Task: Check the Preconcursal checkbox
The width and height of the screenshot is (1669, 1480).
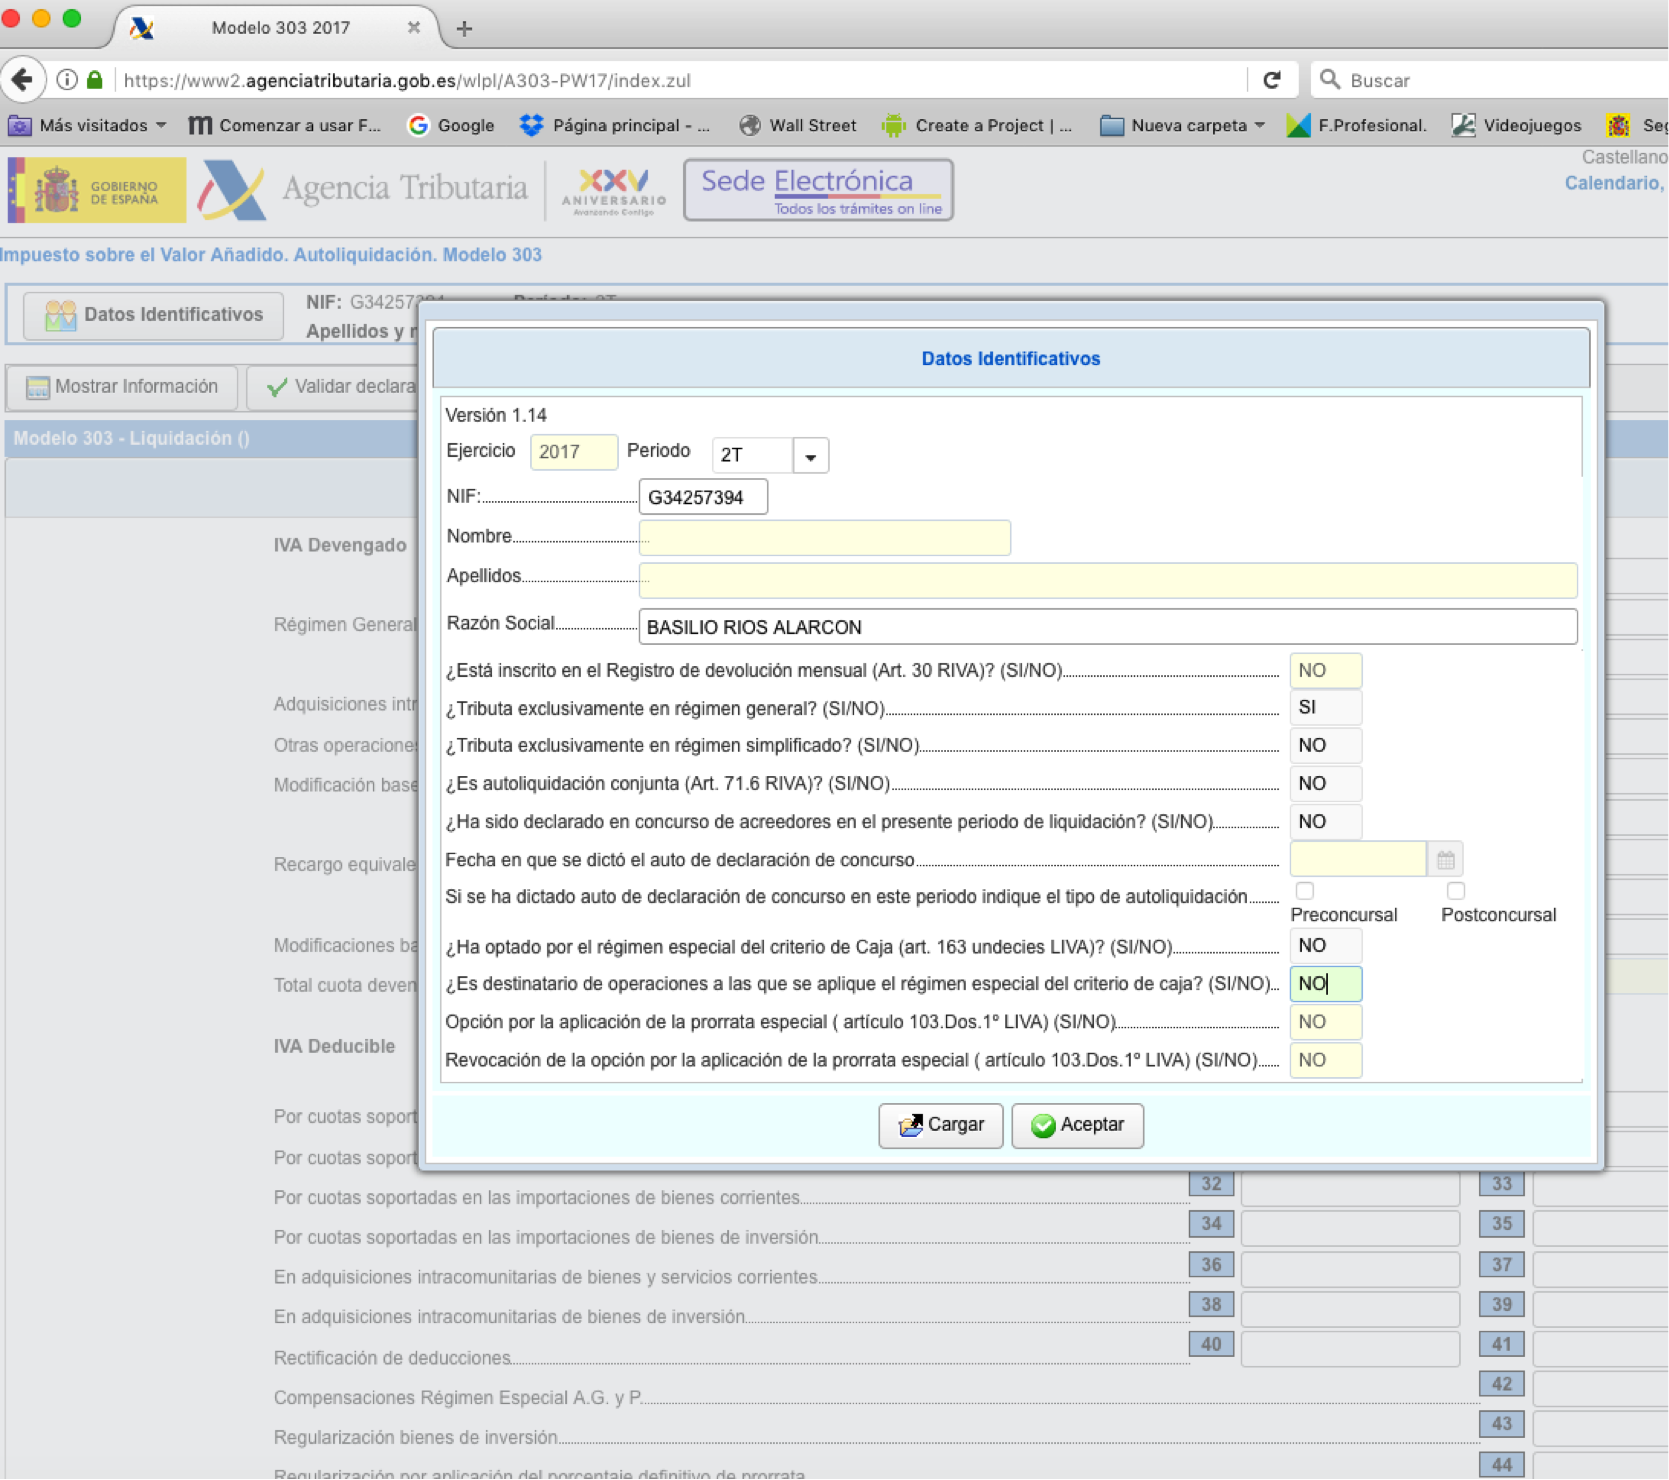Action: coord(1304,890)
